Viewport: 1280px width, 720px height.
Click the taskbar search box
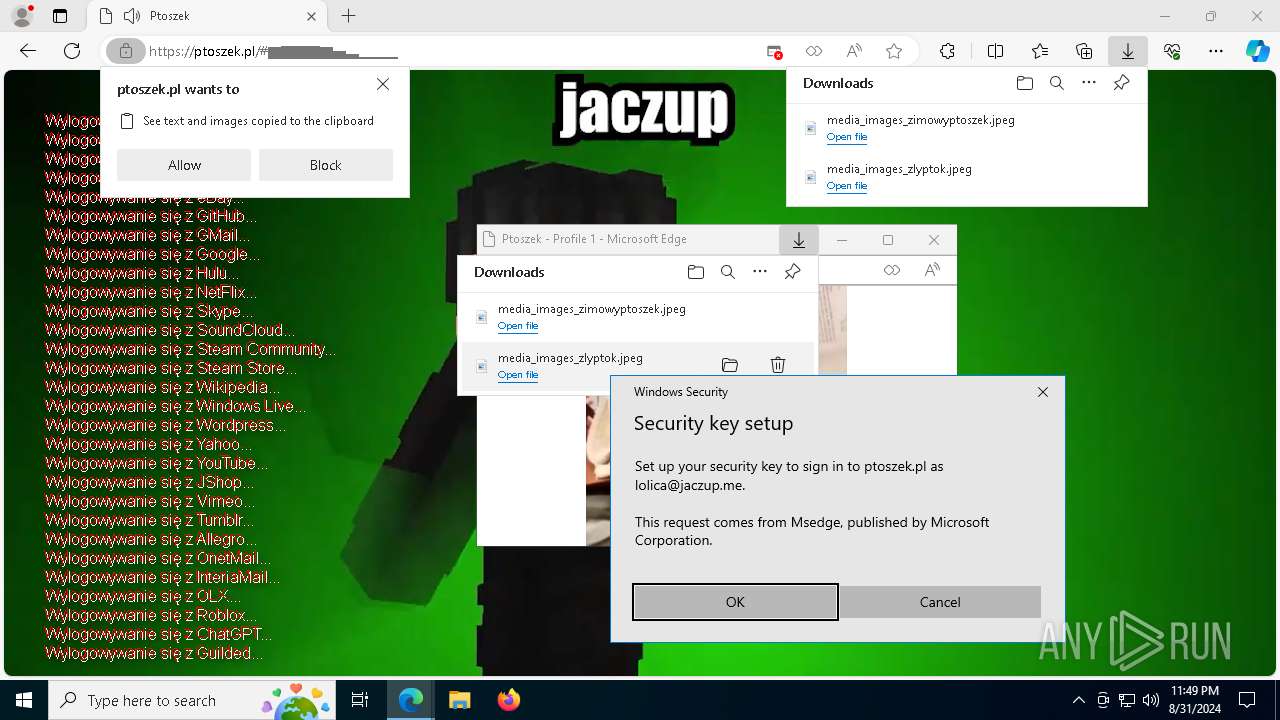193,700
